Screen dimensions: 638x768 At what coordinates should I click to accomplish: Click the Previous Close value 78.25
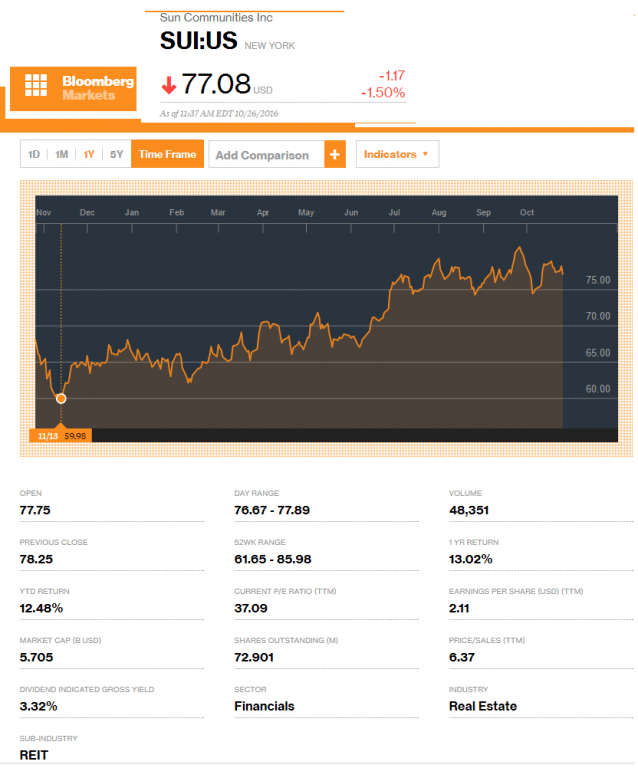[x=36, y=559]
